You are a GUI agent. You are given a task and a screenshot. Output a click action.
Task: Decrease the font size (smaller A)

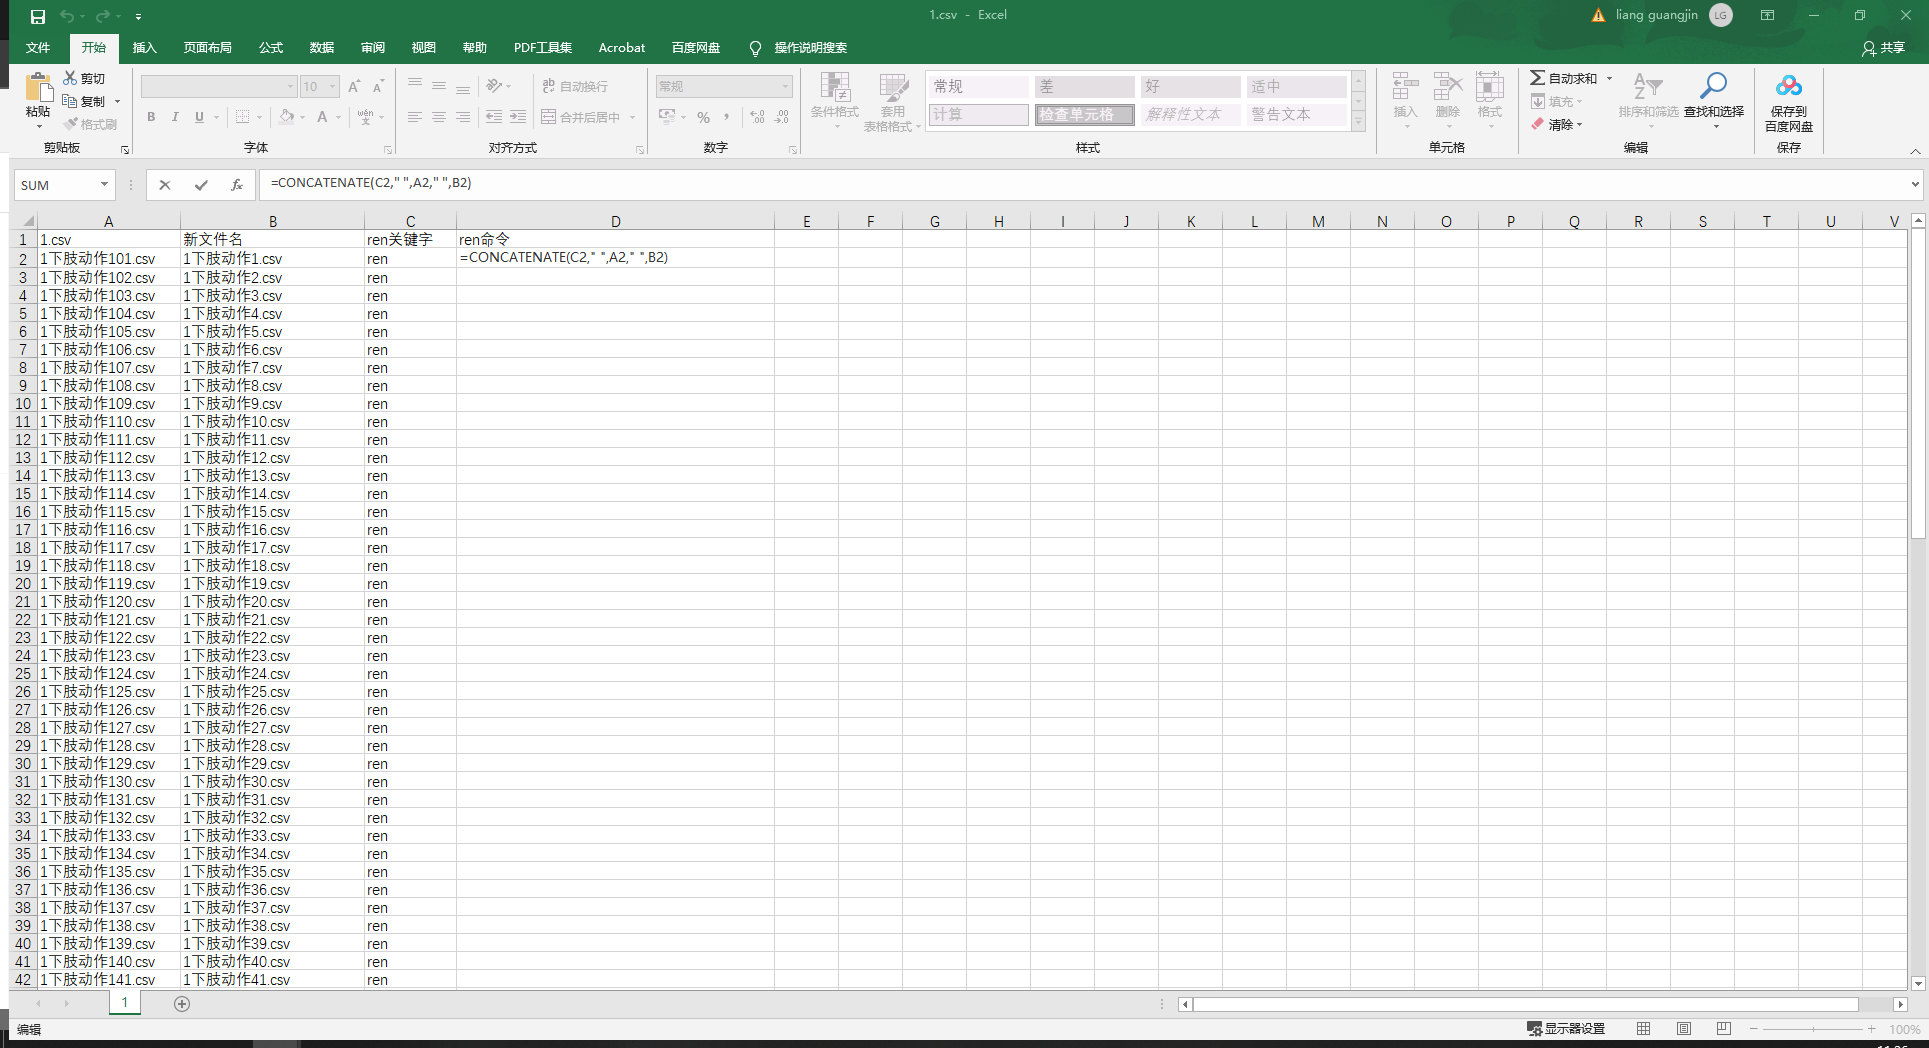(378, 87)
